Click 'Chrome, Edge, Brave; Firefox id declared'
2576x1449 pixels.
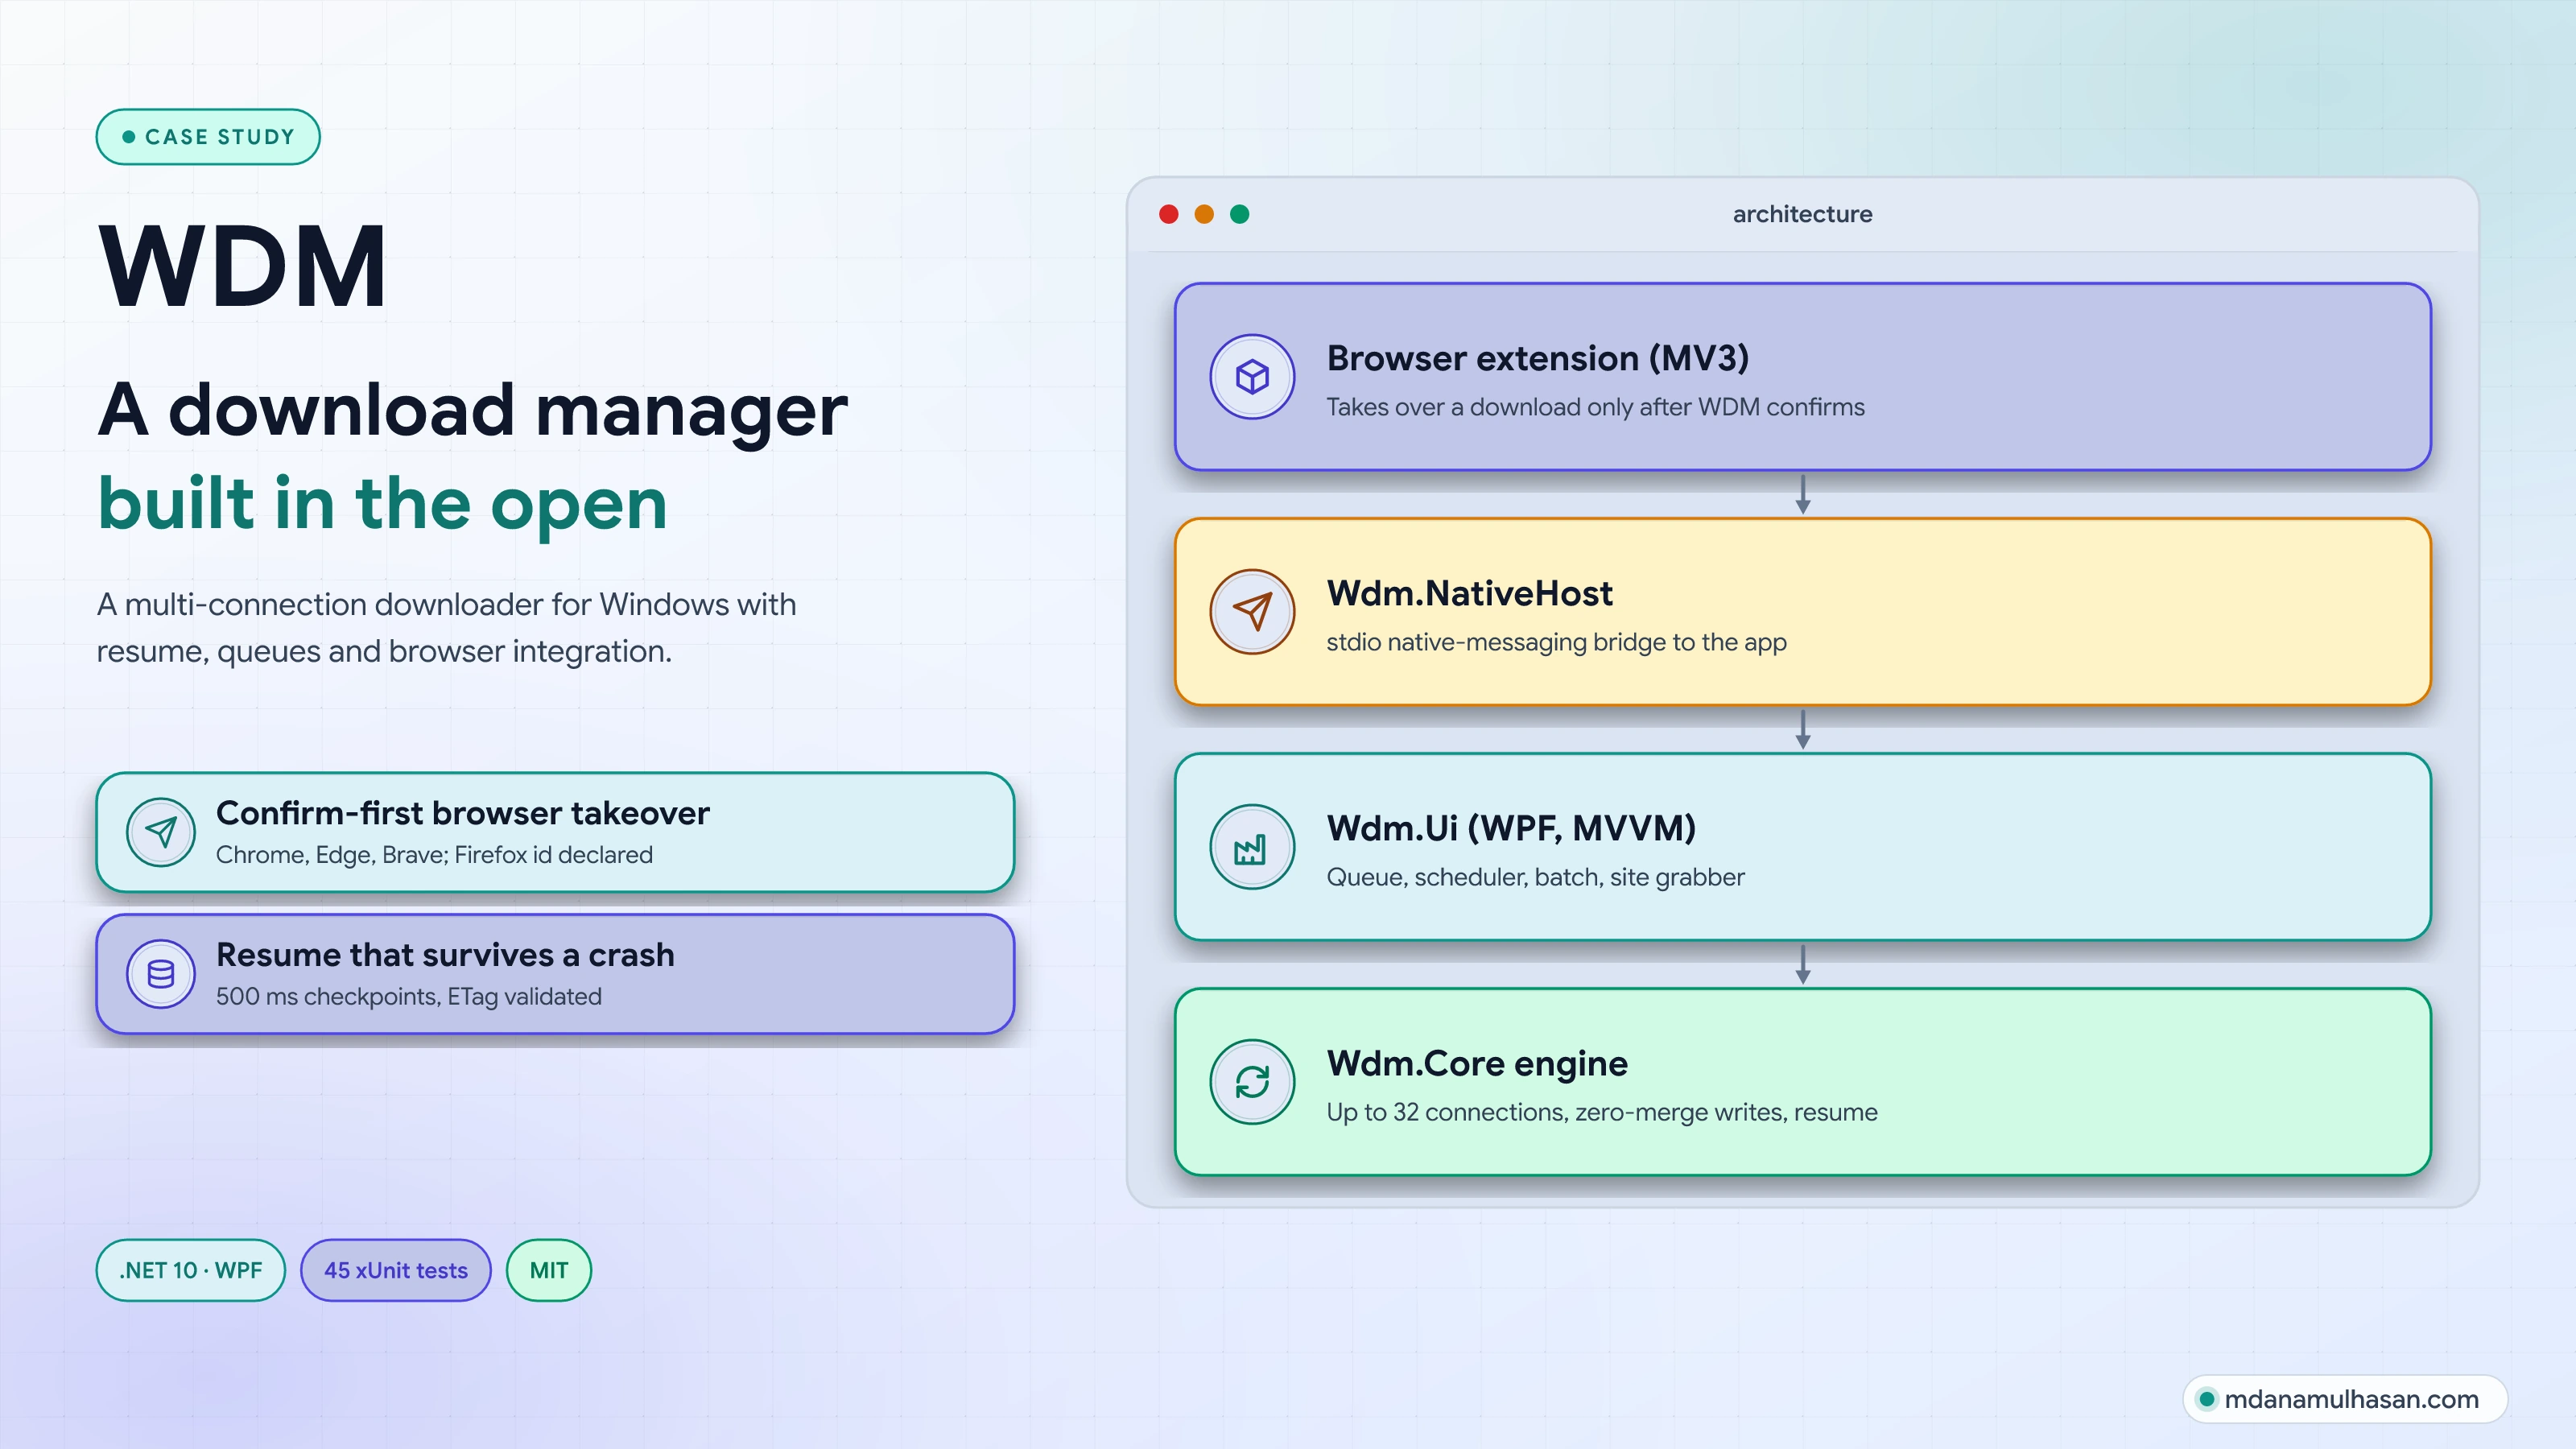pos(434,855)
